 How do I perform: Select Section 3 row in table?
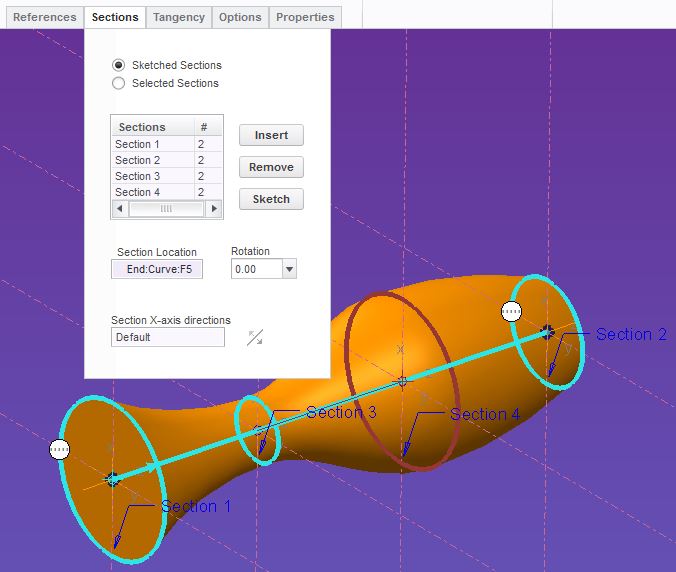pyautogui.click(x=167, y=176)
